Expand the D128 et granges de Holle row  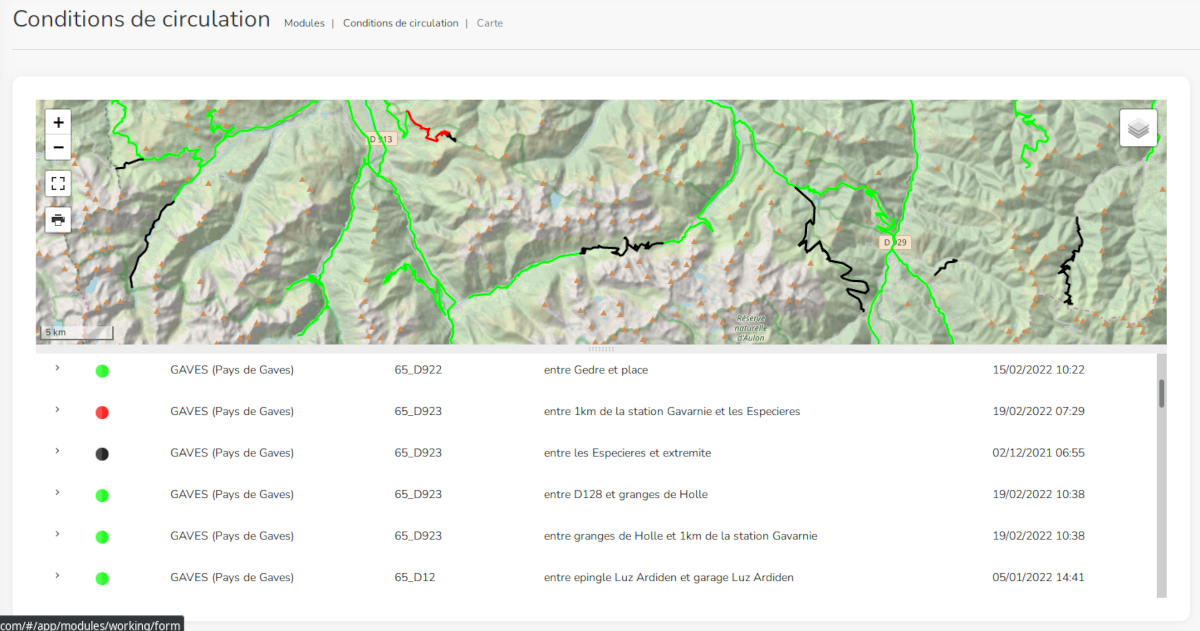tap(57, 492)
